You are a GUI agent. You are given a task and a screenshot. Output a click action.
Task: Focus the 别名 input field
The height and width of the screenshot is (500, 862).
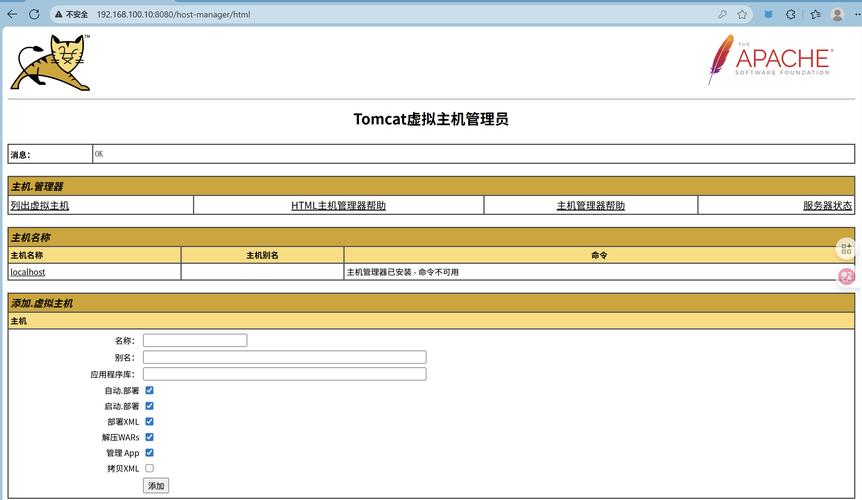click(285, 357)
